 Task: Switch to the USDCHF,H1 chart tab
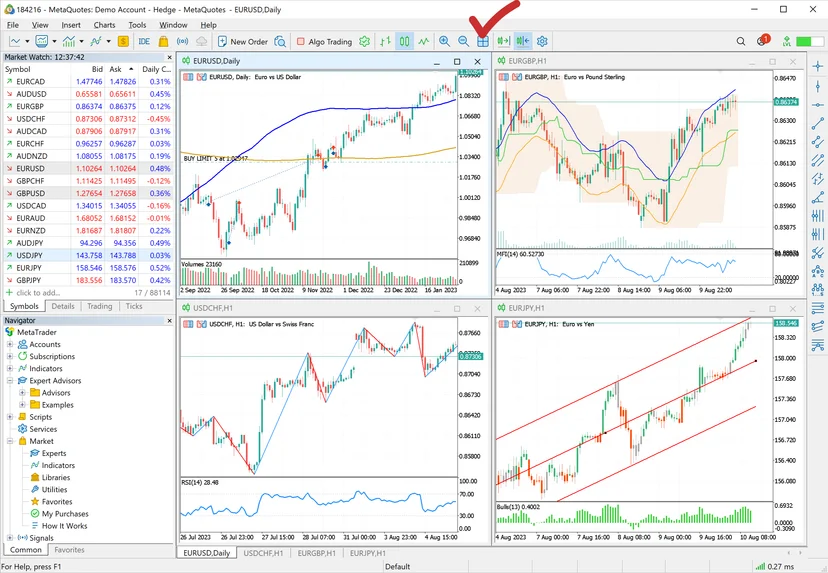[263, 553]
